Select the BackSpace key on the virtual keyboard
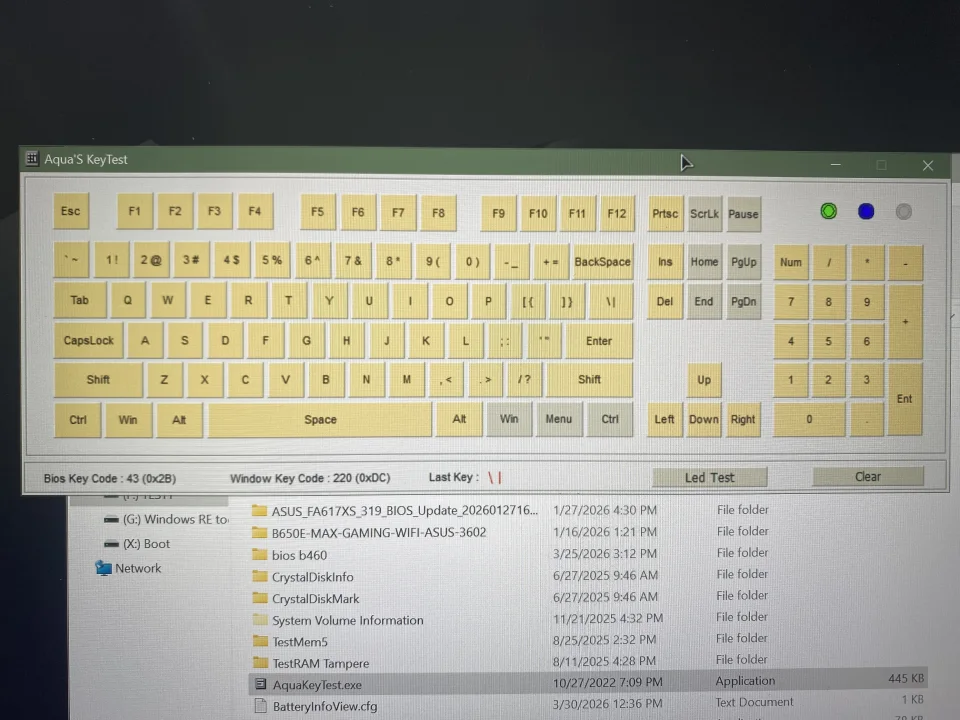The width and height of the screenshot is (960, 720). click(602, 261)
